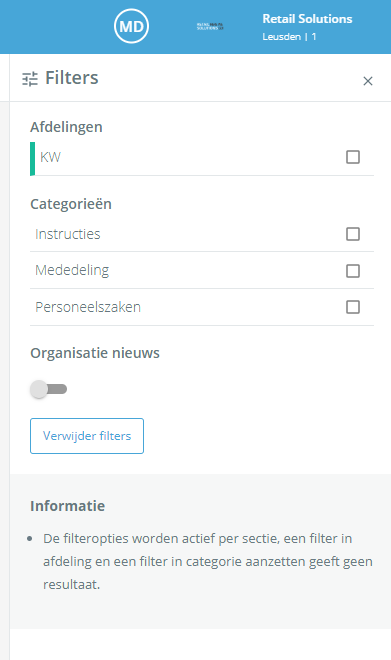391x660 pixels.
Task: Click the Filters panel title
Action: pyautogui.click(x=72, y=78)
